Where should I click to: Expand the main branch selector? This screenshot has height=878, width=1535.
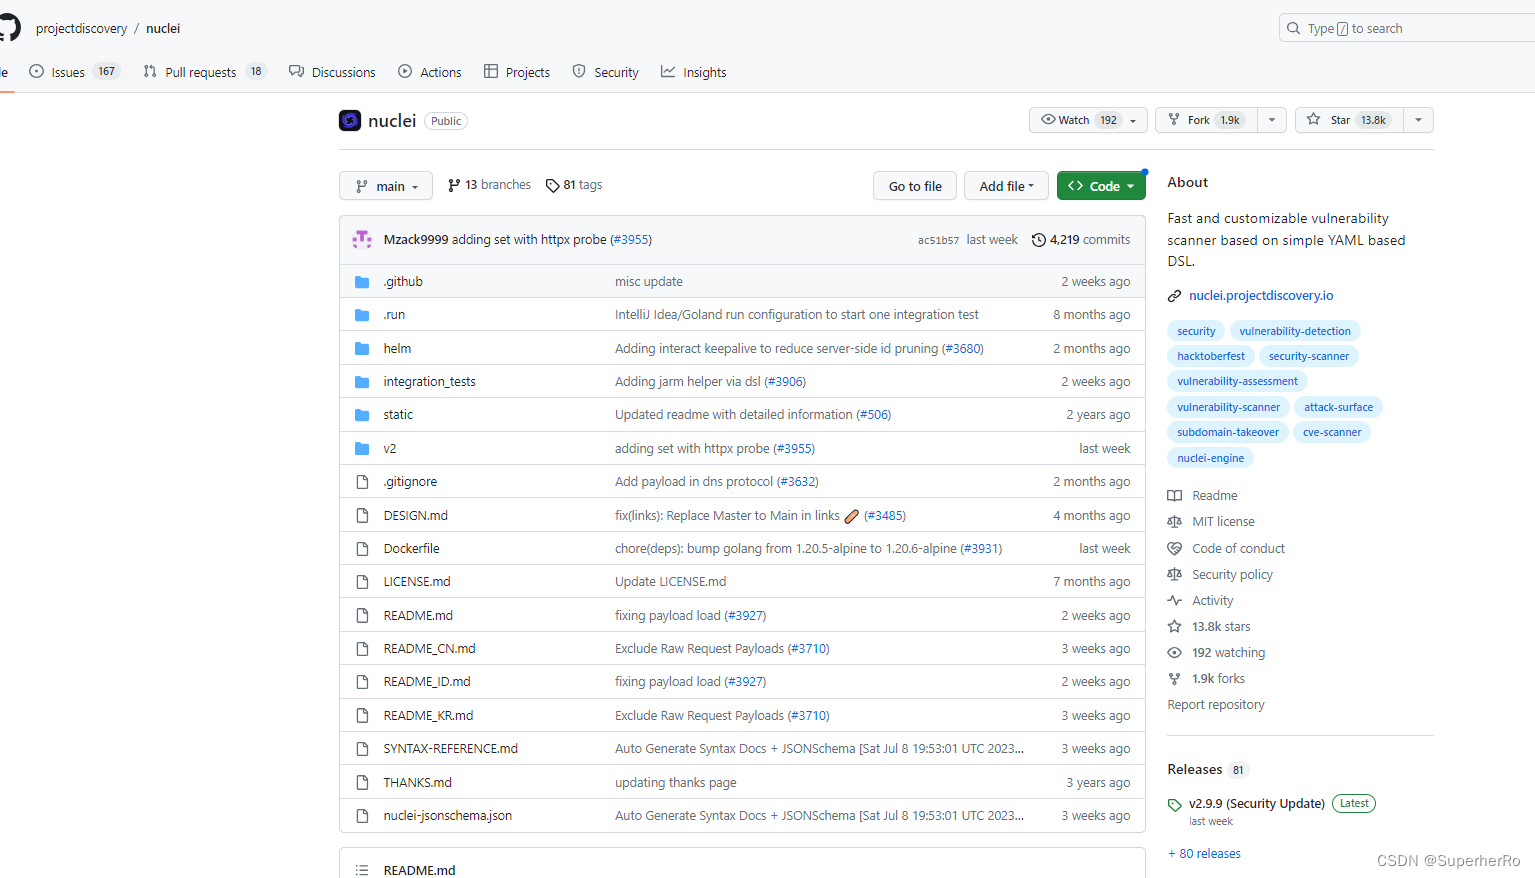pos(385,185)
